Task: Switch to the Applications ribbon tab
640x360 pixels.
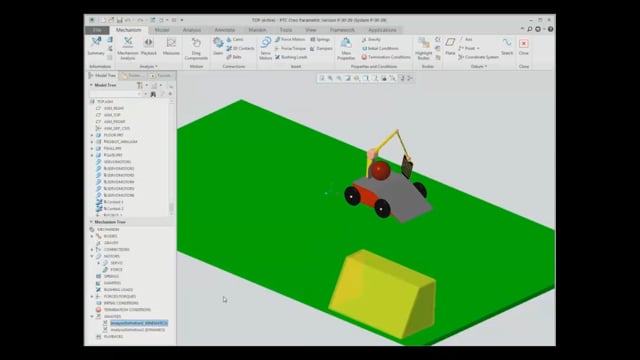Action: 382,30
